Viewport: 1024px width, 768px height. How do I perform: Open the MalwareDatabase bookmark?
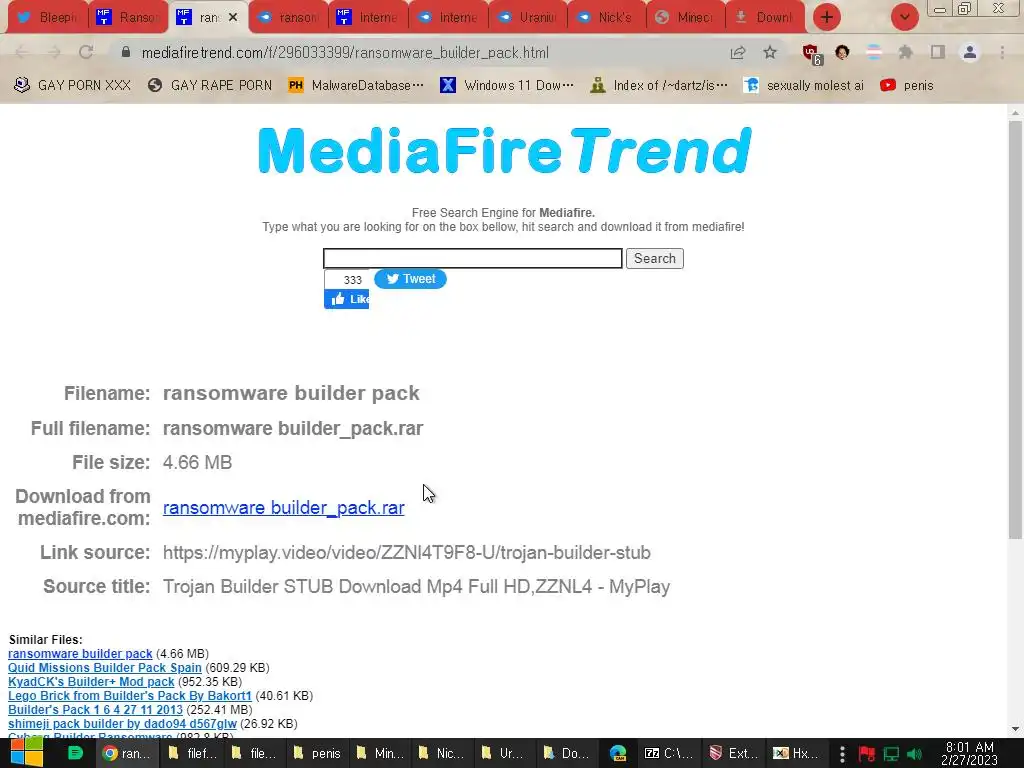357,86
